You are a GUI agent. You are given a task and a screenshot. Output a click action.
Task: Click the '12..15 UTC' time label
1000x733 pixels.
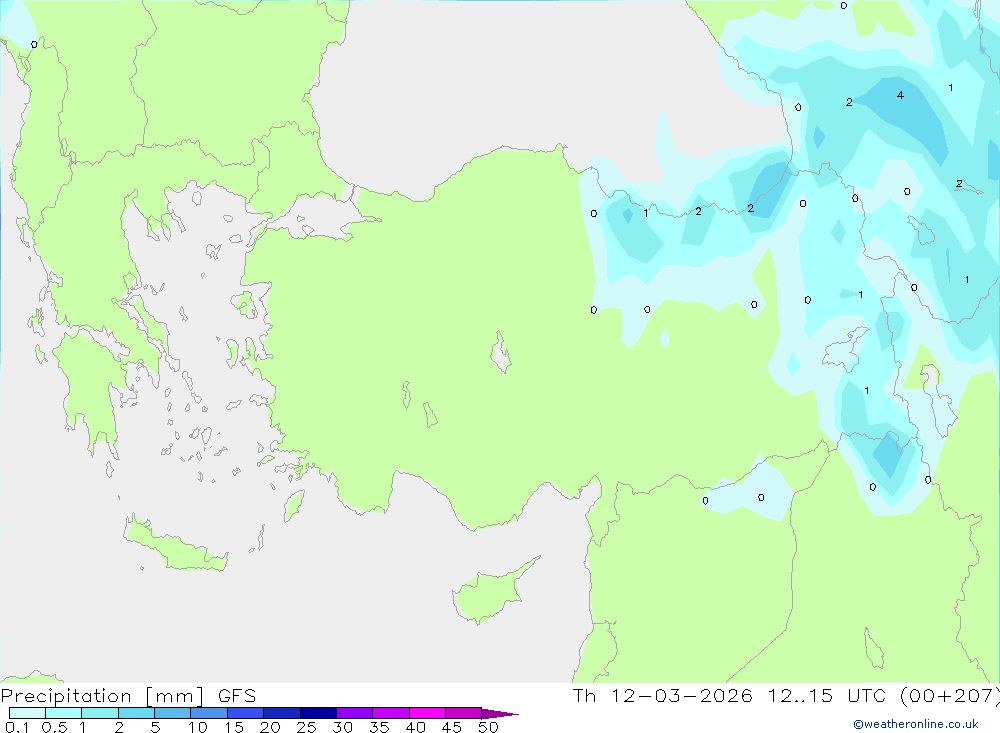pos(827,696)
